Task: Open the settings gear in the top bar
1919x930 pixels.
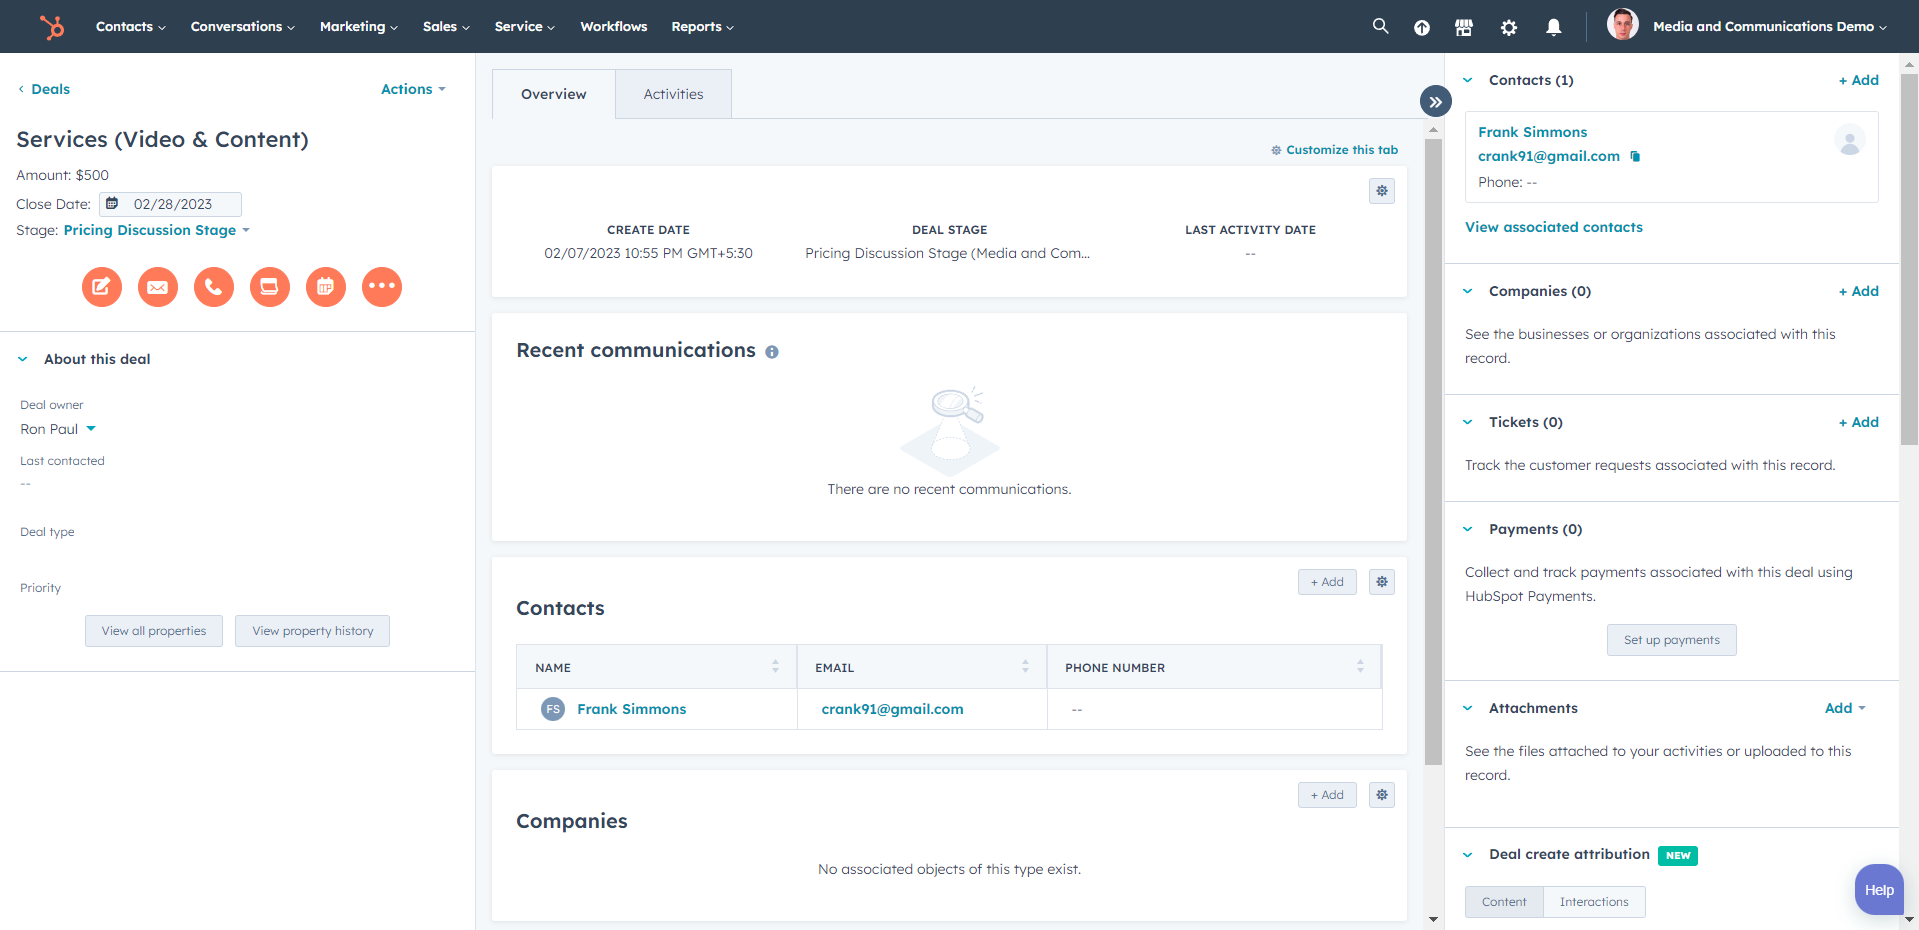Action: [1509, 27]
